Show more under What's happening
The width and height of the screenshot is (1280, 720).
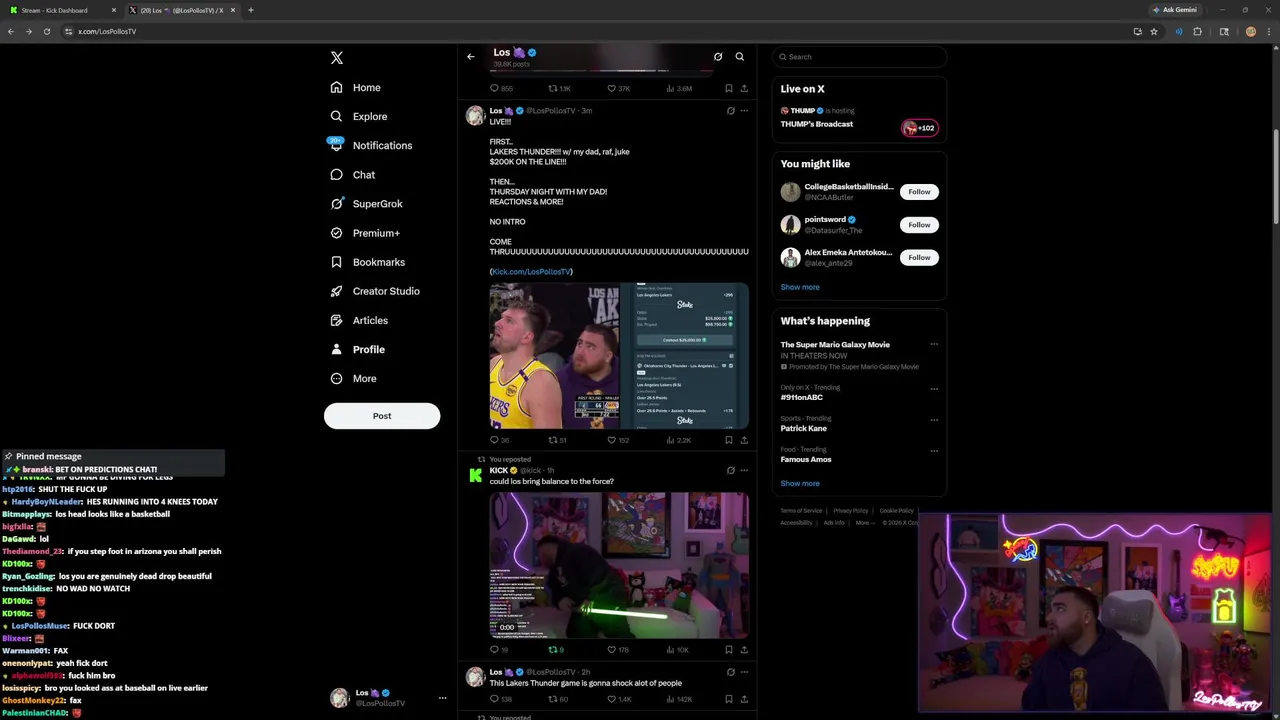click(800, 483)
